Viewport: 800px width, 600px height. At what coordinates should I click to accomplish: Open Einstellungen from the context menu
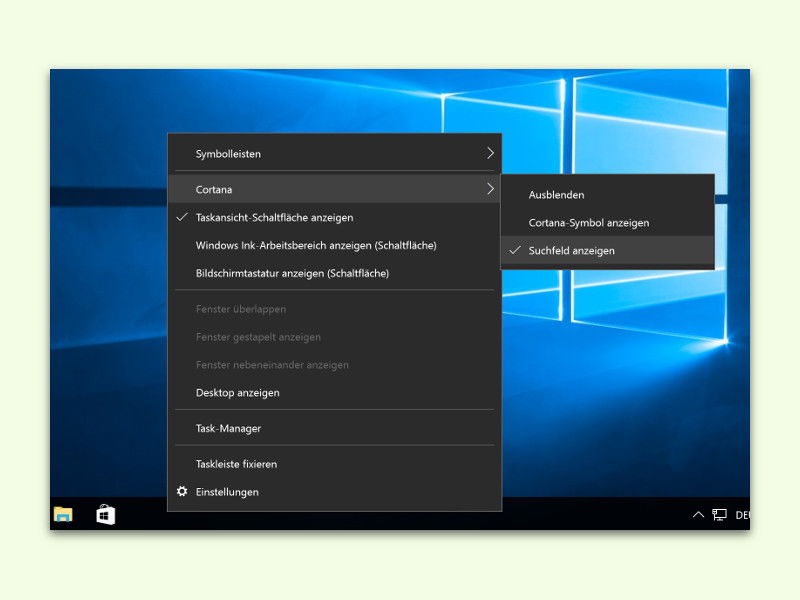pos(335,492)
